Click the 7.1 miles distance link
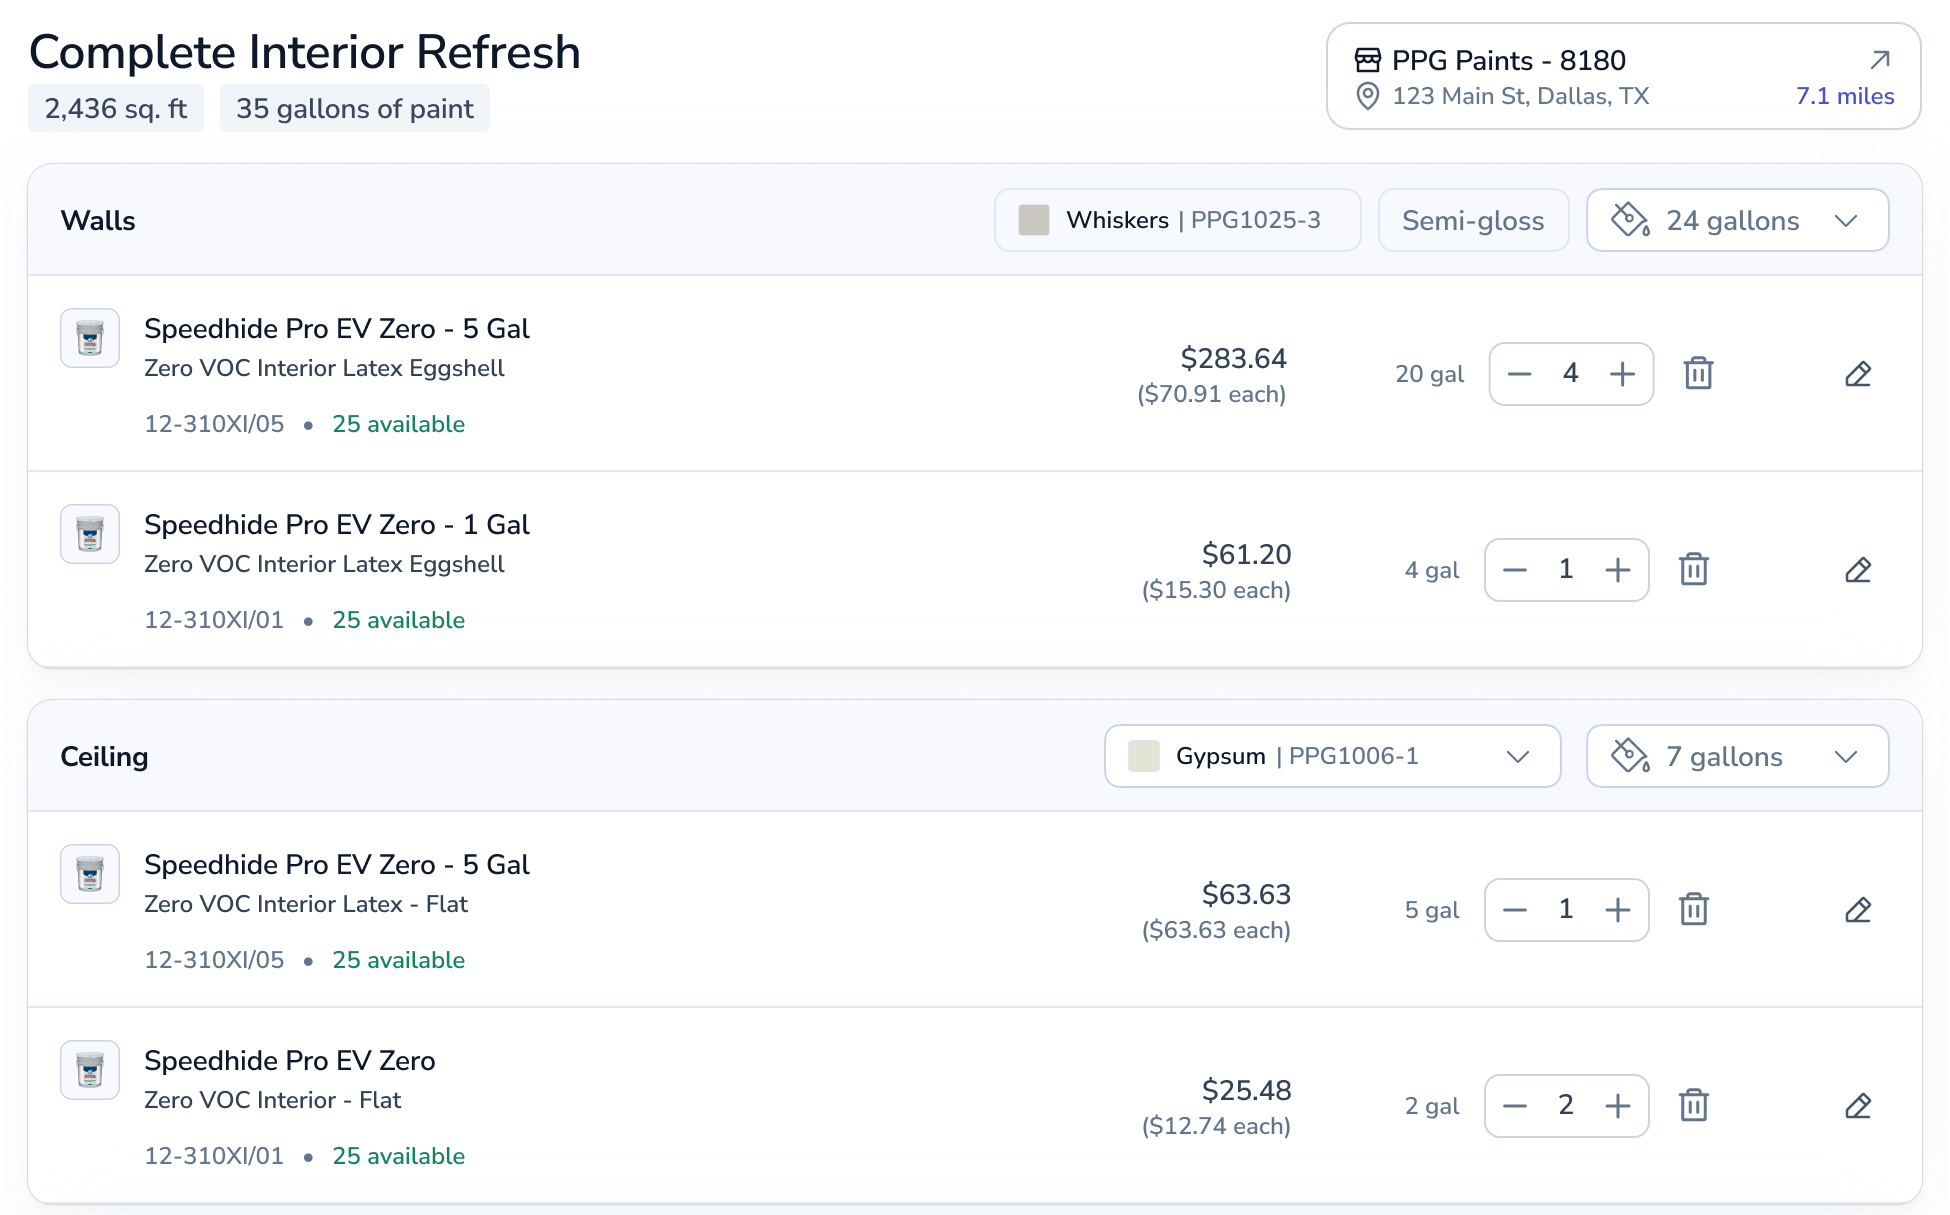1950x1215 pixels. (1845, 96)
